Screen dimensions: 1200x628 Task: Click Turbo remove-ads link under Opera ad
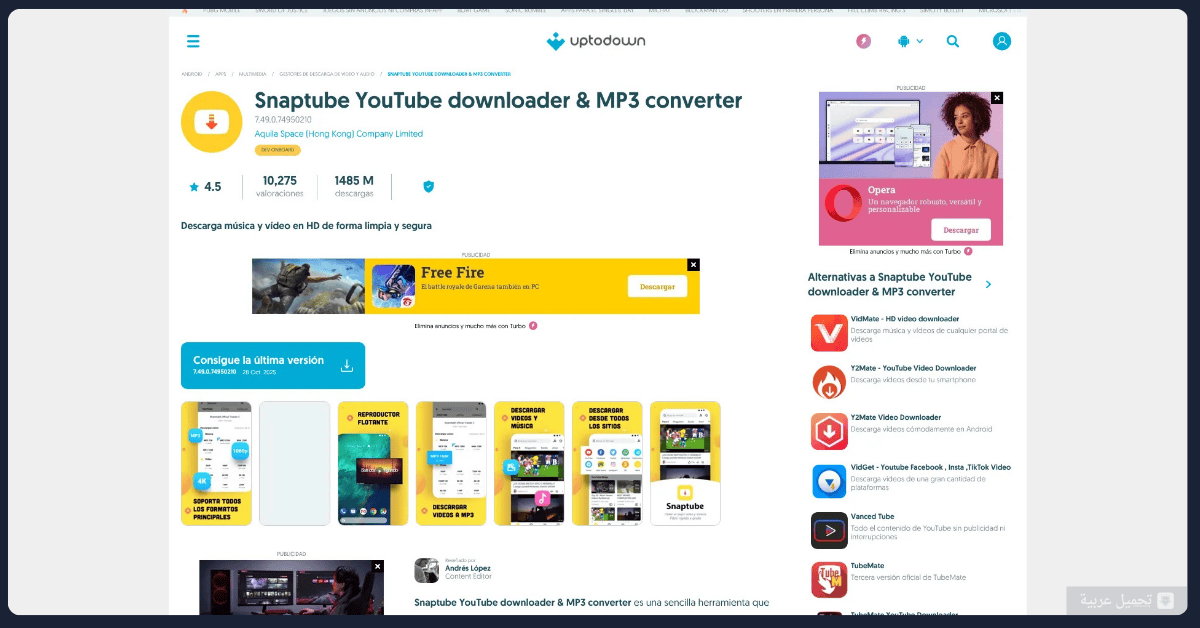pyautogui.click(x=910, y=252)
